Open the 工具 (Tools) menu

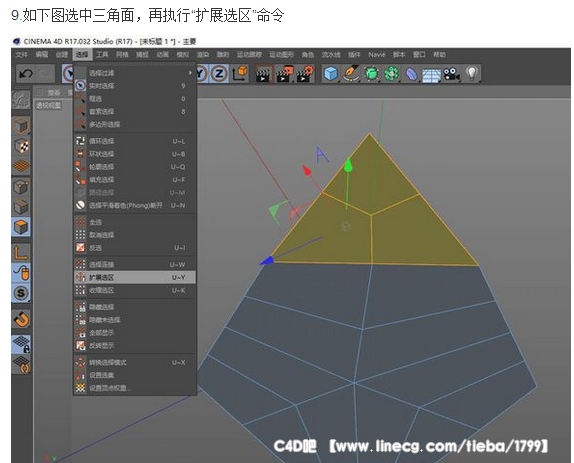click(102, 55)
